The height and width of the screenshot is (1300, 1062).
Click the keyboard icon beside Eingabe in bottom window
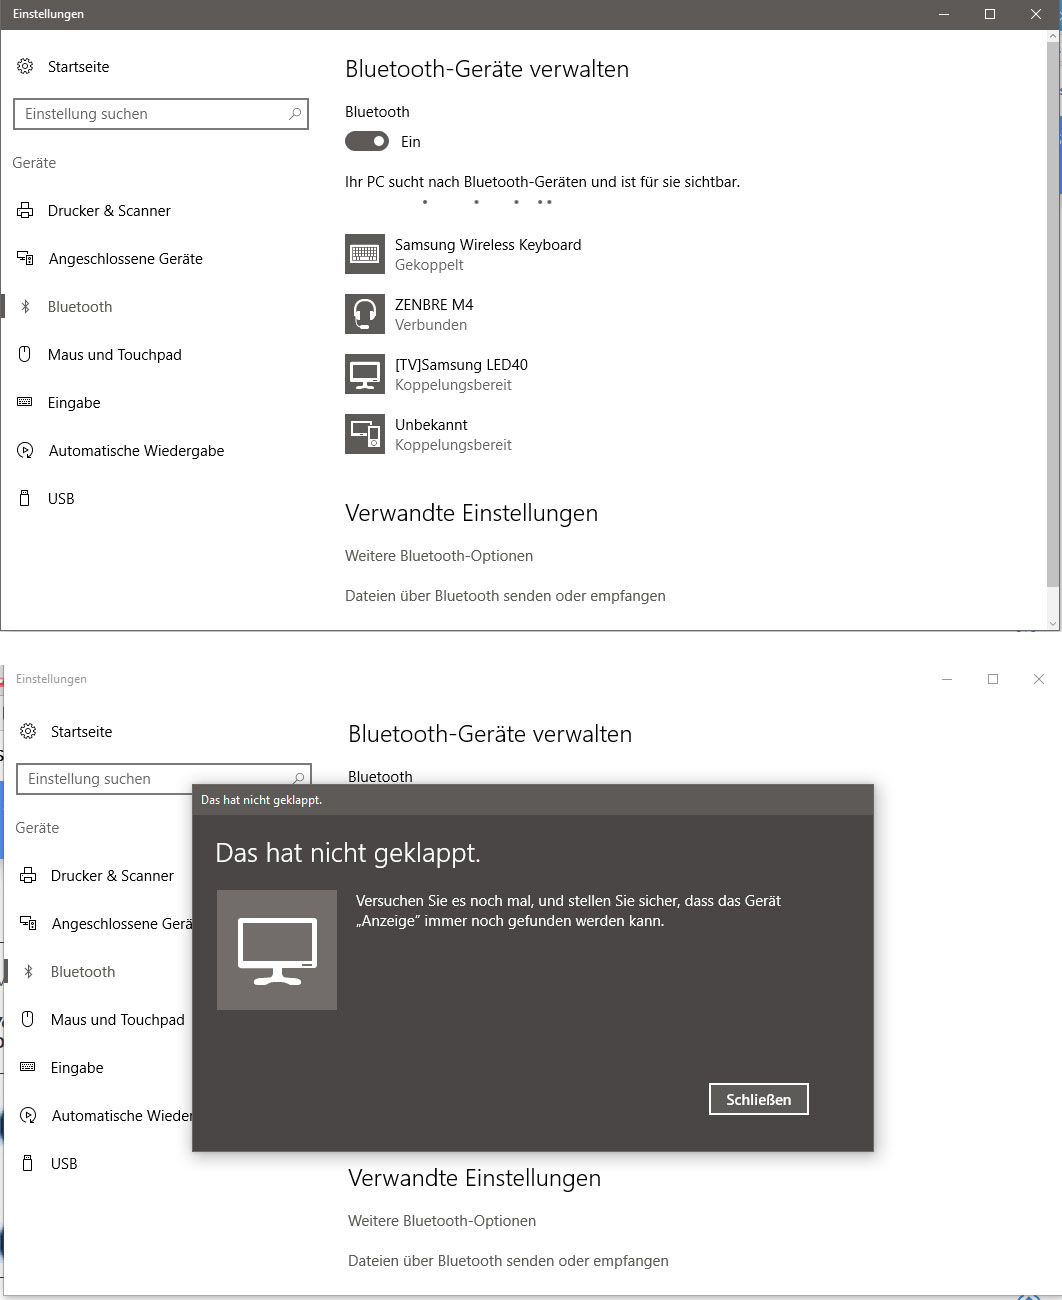point(28,1067)
